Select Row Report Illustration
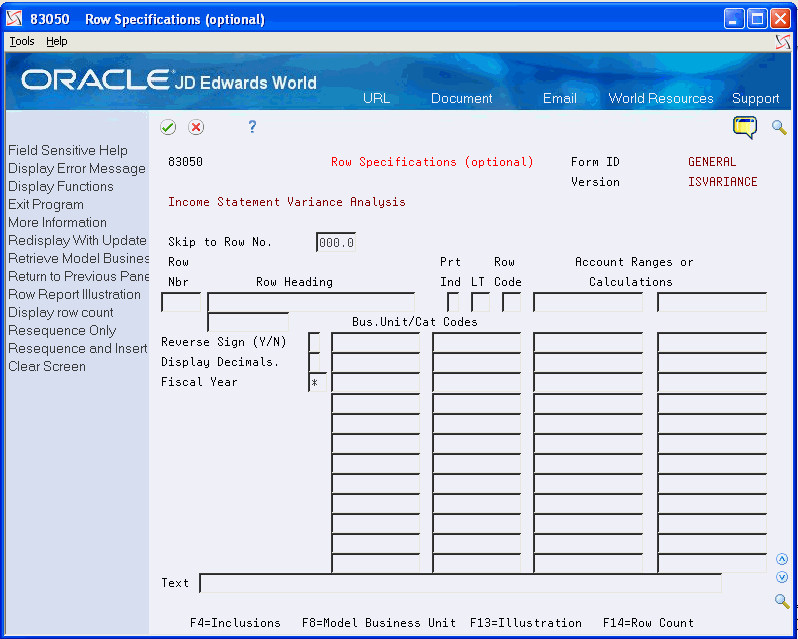 click(x=74, y=295)
